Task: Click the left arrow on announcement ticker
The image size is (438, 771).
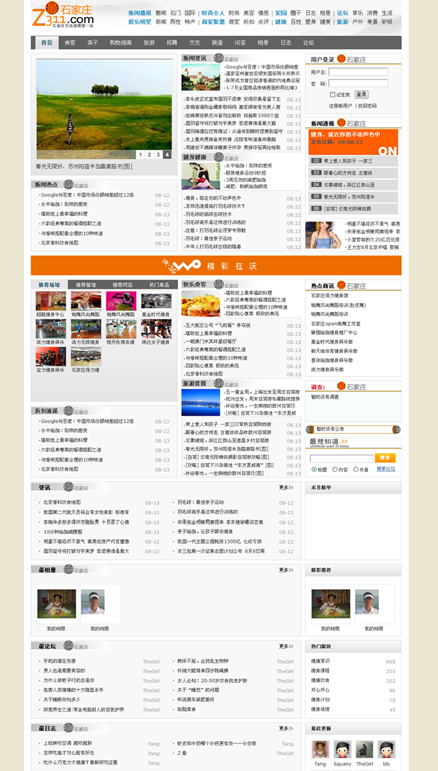Action: click(310, 429)
